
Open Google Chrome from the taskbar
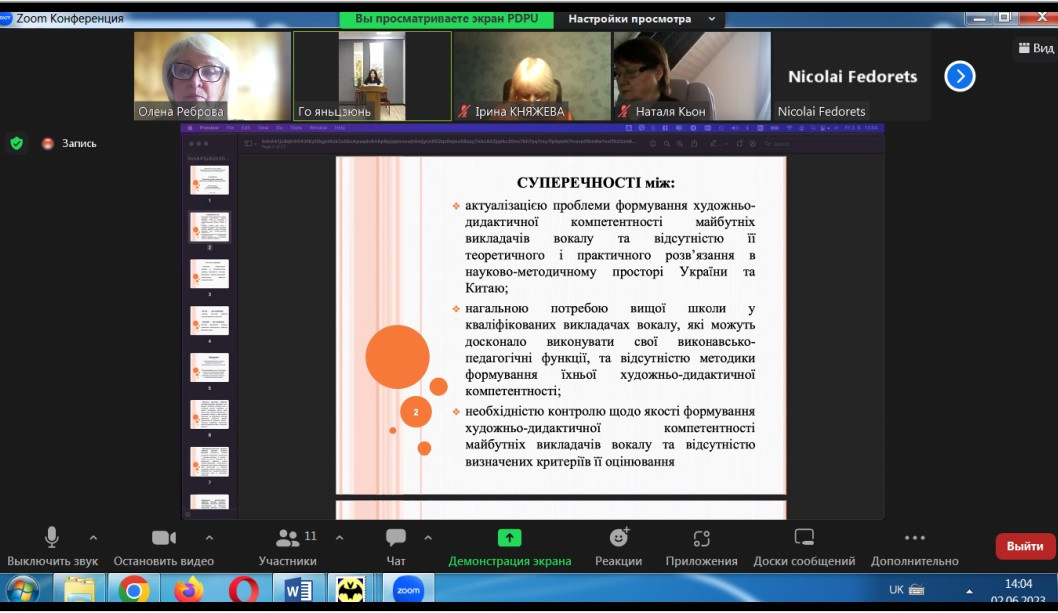134,591
